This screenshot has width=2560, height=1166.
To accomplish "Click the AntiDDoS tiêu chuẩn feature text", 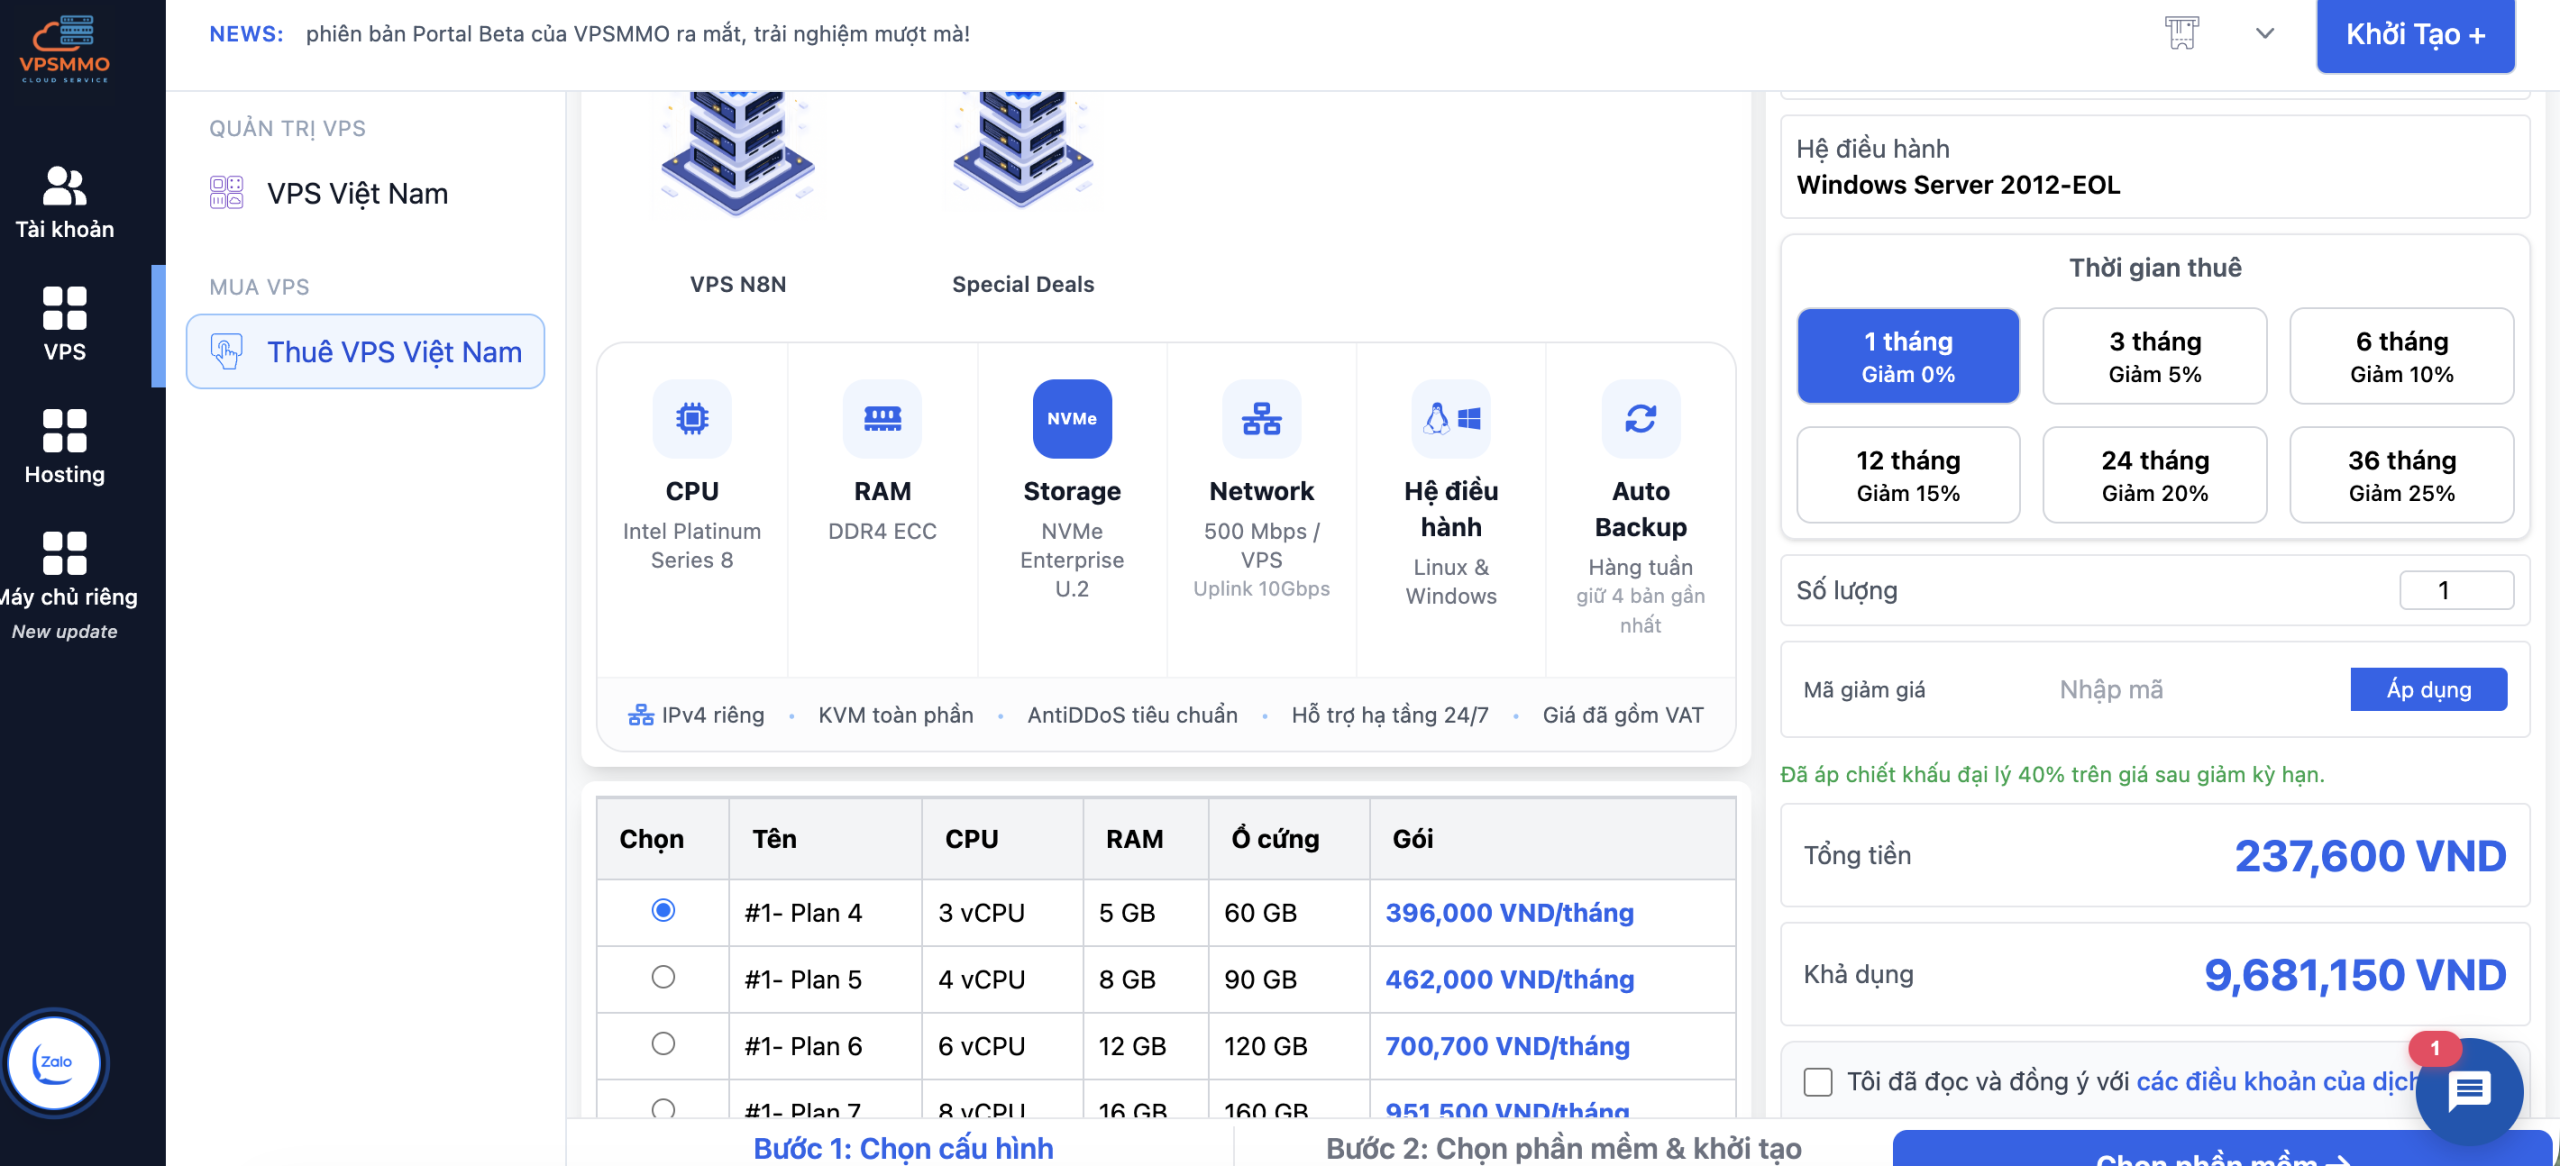I will [1133, 715].
